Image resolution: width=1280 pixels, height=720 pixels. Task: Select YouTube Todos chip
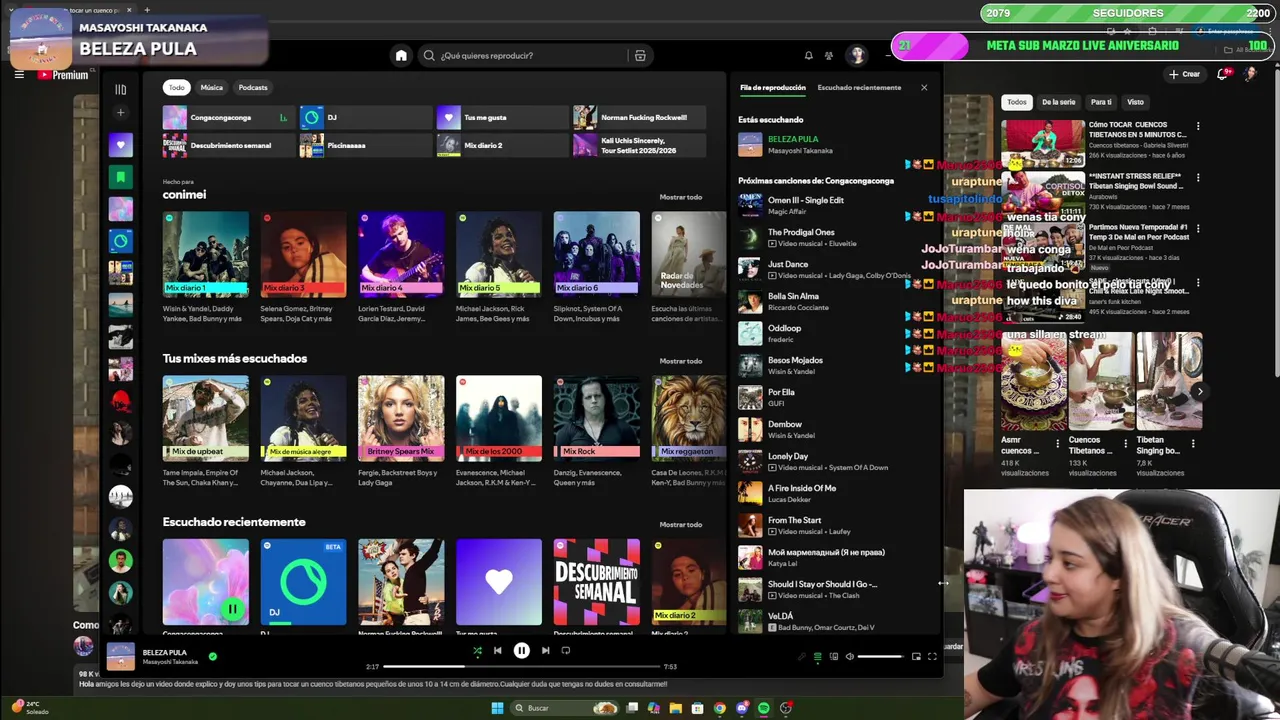[1017, 102]
